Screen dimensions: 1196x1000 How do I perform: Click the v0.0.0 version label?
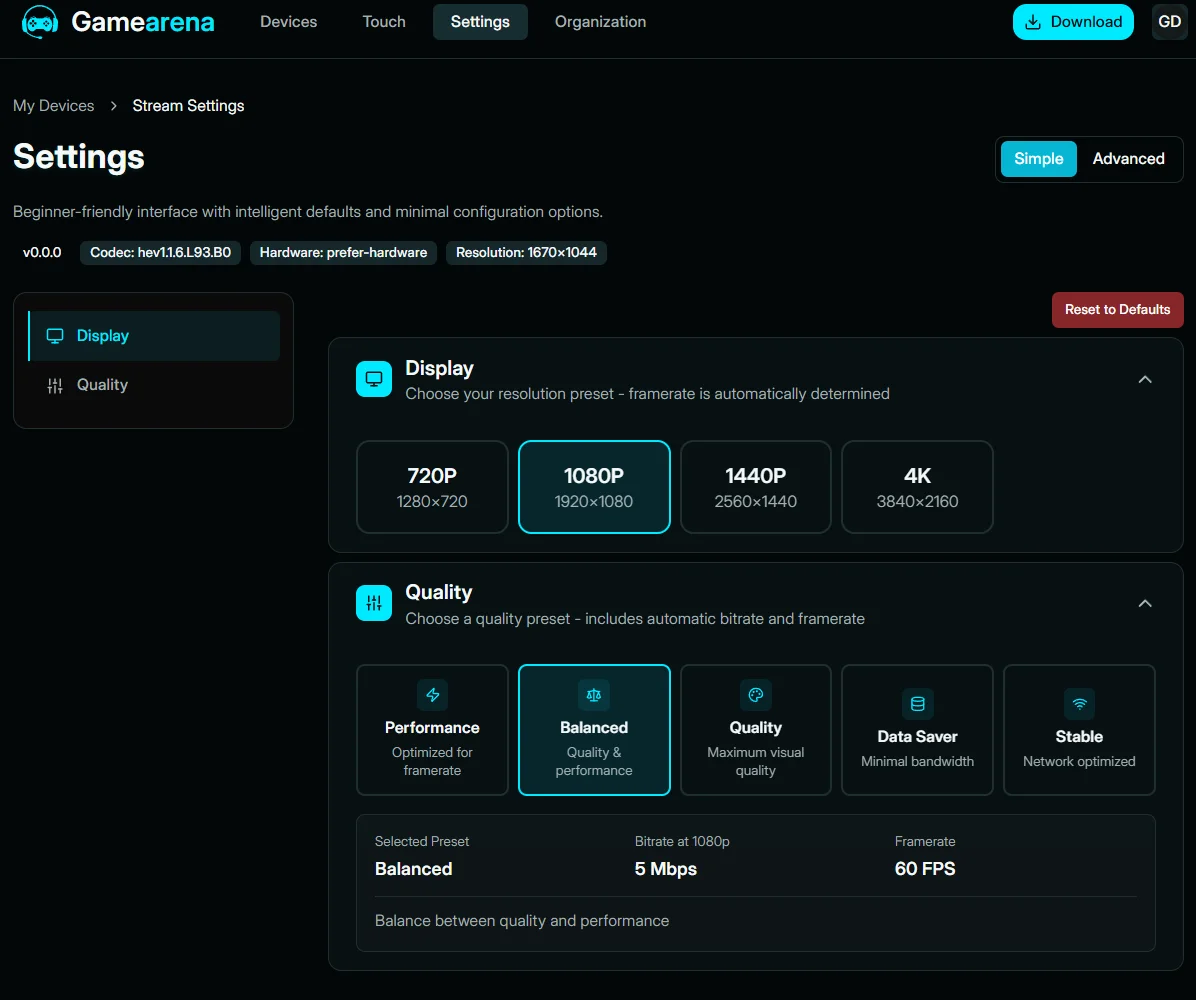point(42,252)
